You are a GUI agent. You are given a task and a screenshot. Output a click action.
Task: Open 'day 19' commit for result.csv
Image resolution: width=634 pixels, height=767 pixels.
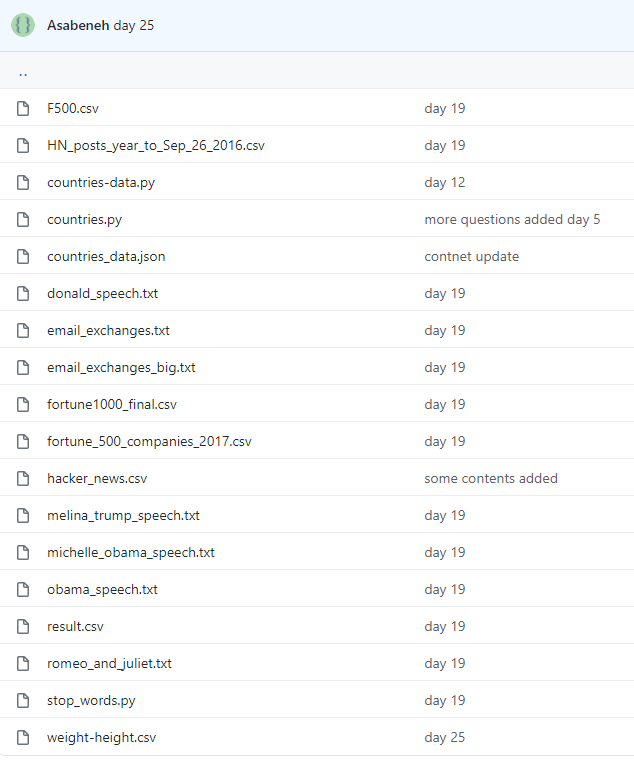[445, 626]
